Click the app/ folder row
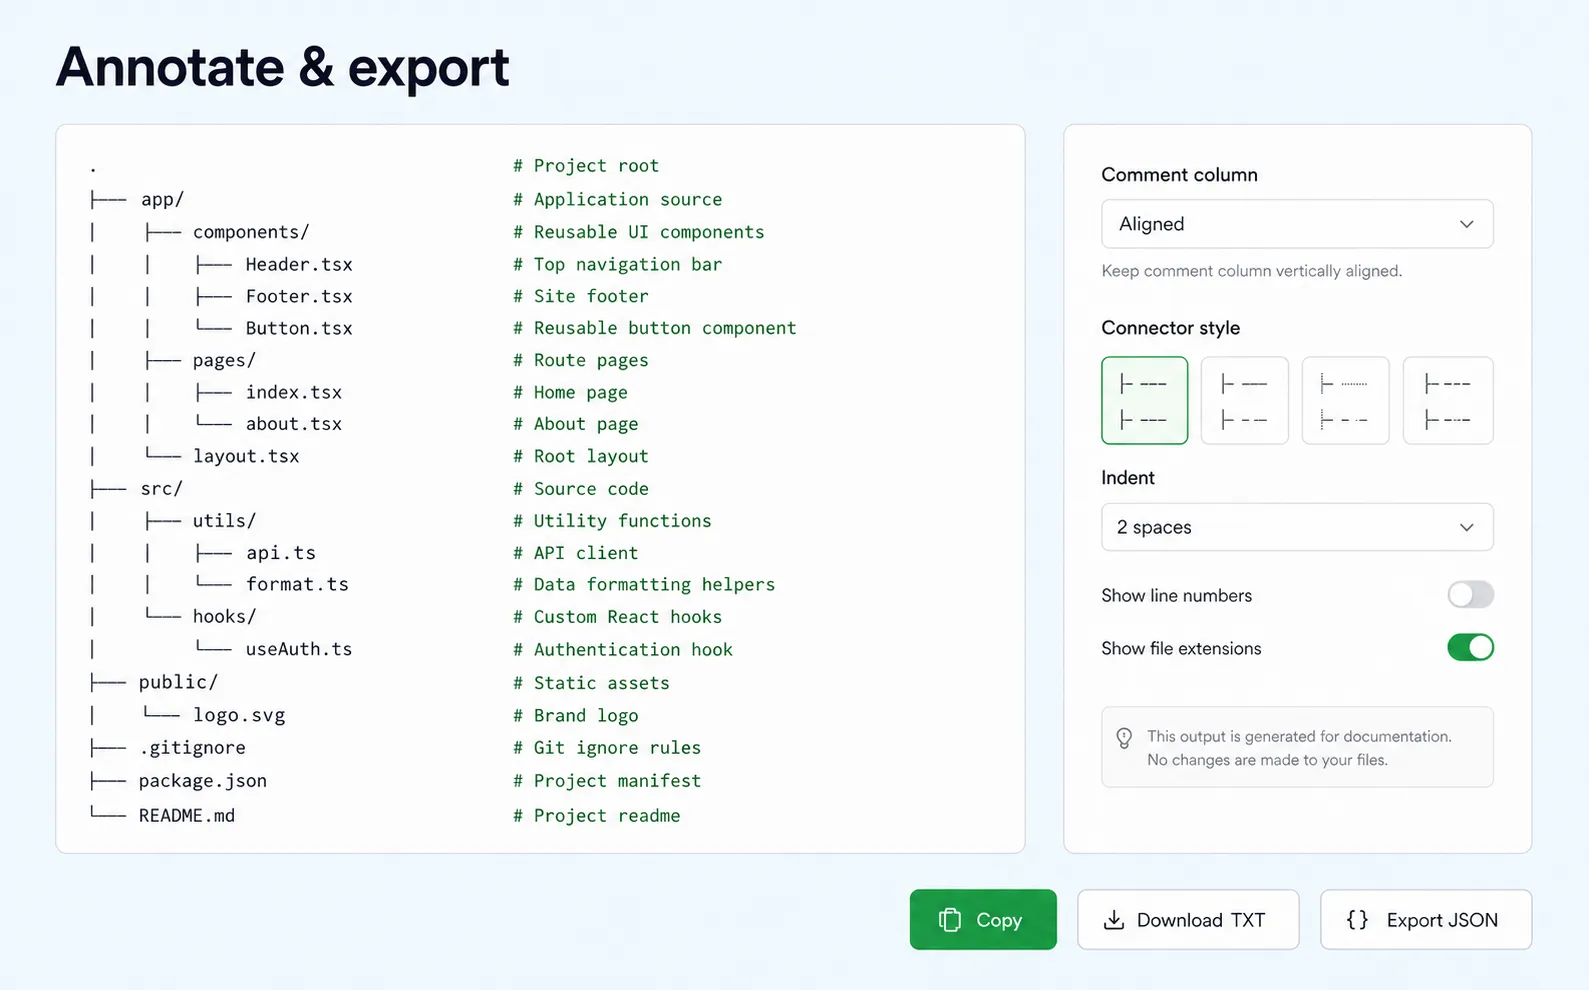Image resolution: width=1589 pixels, height=990 pixels. [x=162, y=199]
